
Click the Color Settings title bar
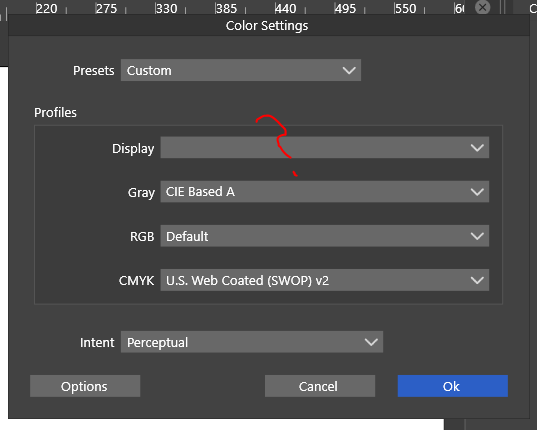point(269,25)
